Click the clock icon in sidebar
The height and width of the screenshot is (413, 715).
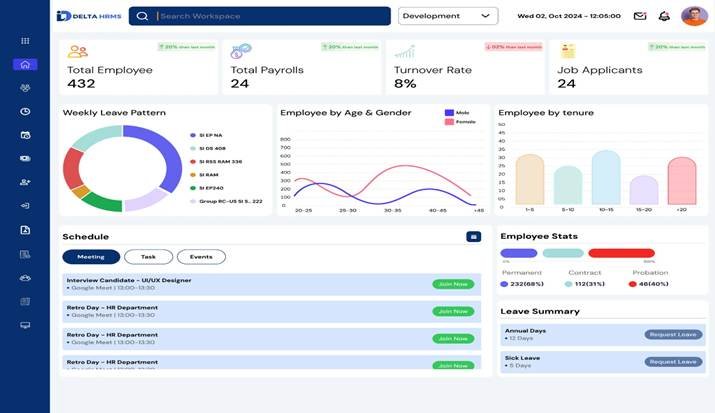pyautogui.click(x=25, y=111)
